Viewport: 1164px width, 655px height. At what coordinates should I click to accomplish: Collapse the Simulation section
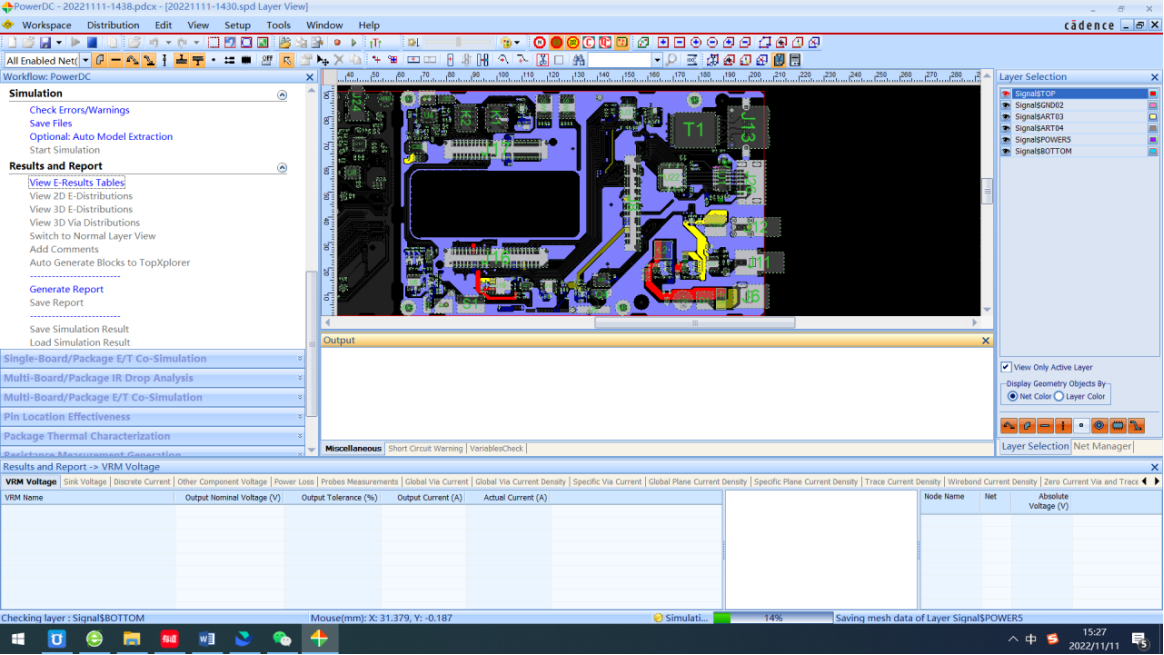tap(282, 95)
